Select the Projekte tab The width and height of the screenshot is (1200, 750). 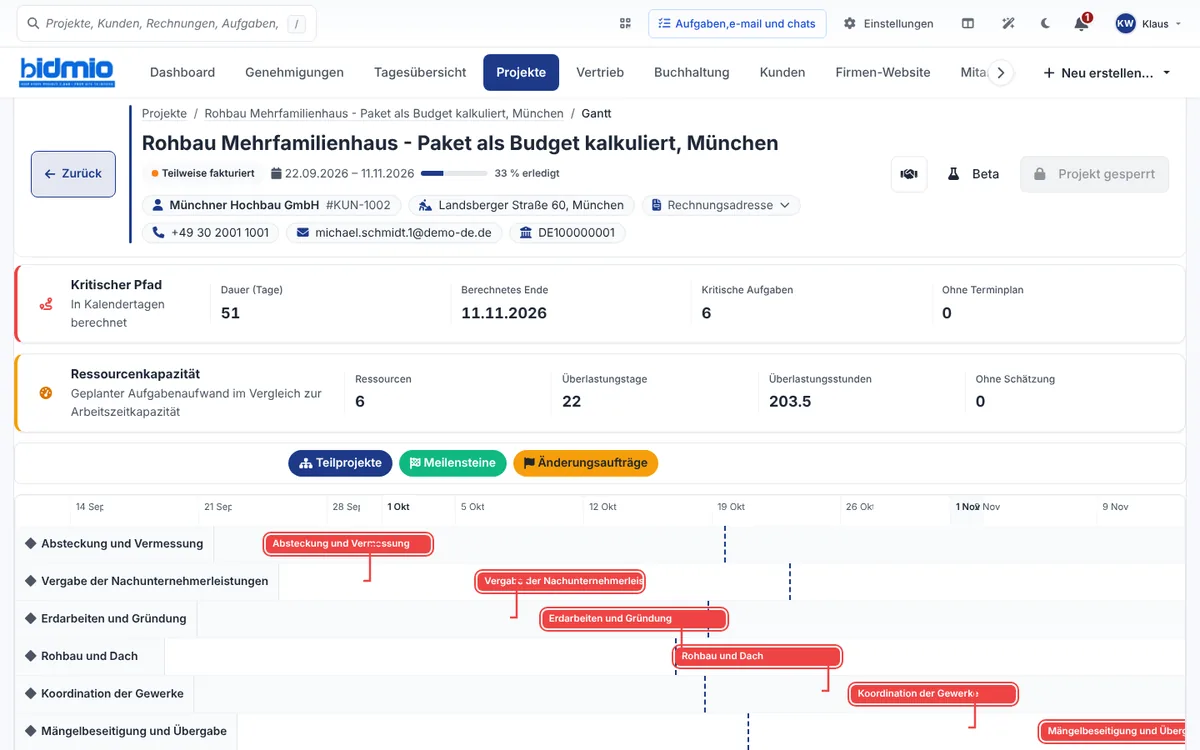click(521, 72)
